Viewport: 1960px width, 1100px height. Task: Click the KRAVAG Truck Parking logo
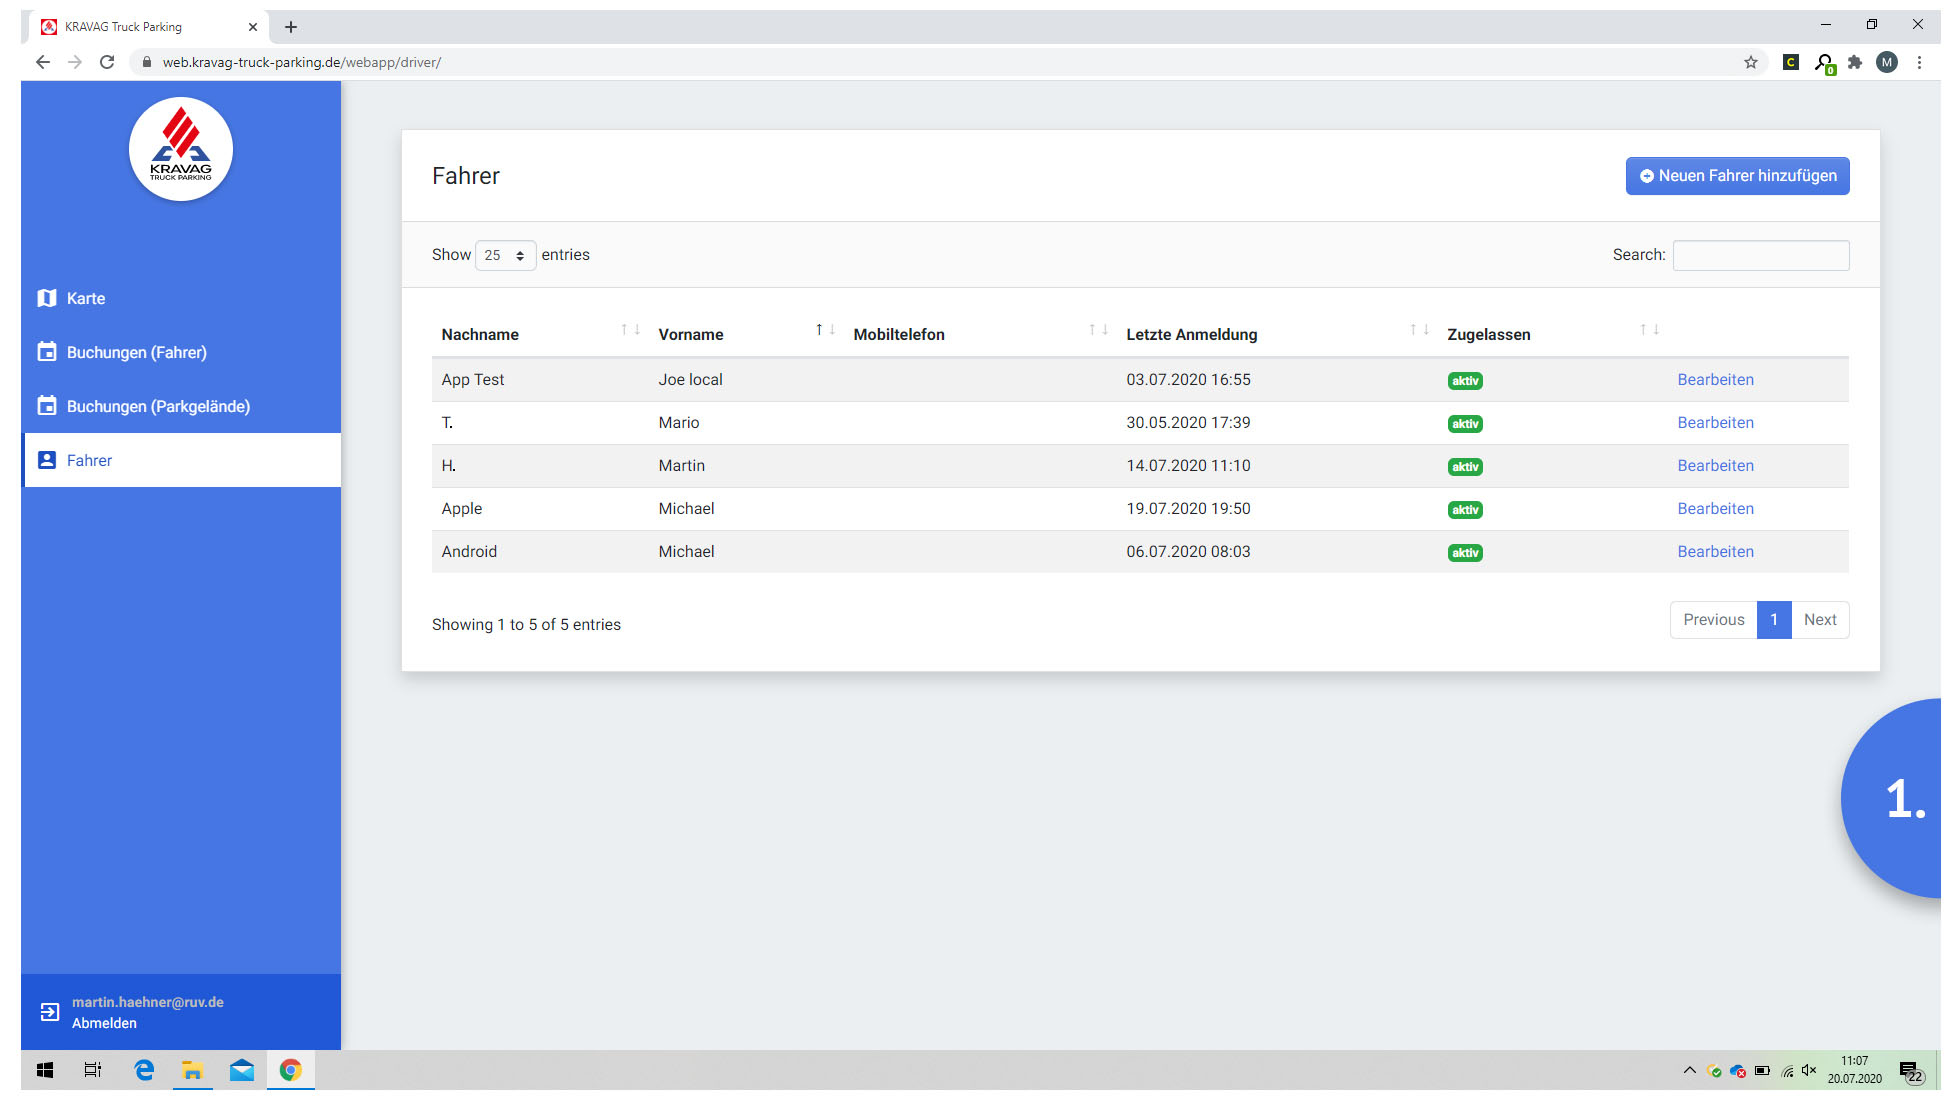pyautogui.click(x=181, y=149)
